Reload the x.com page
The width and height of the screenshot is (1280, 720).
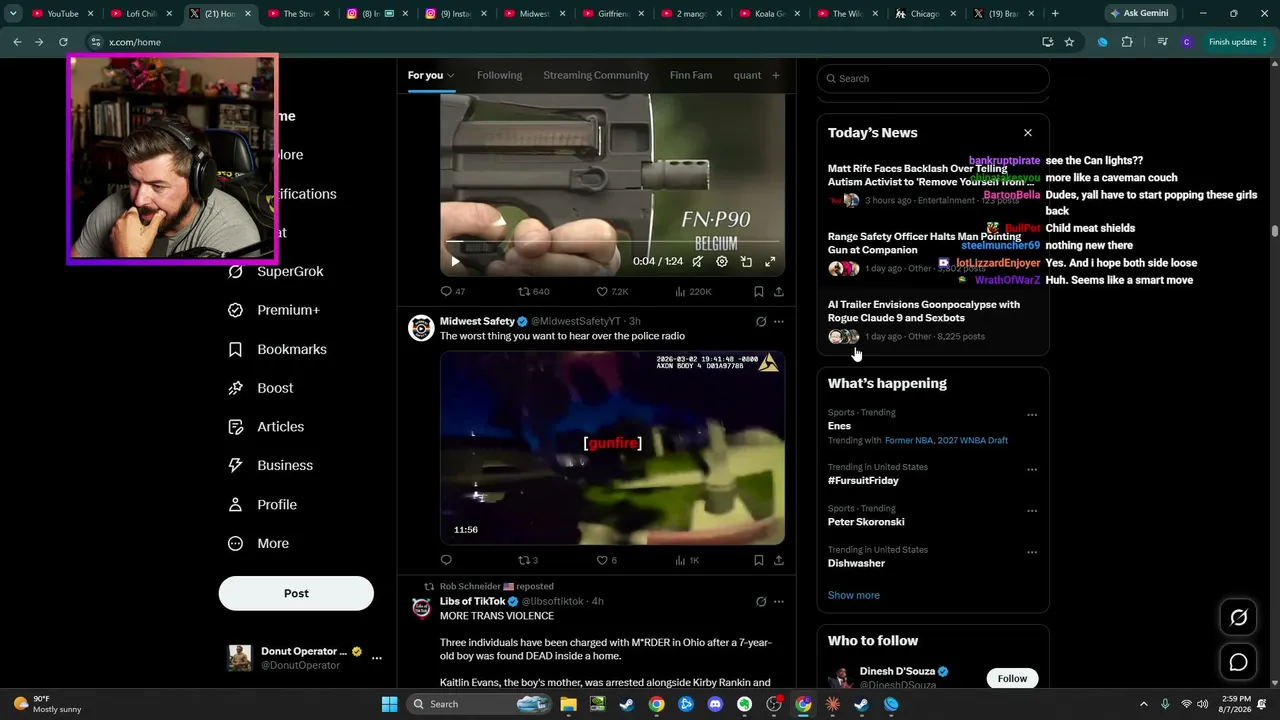click(63, 42)
